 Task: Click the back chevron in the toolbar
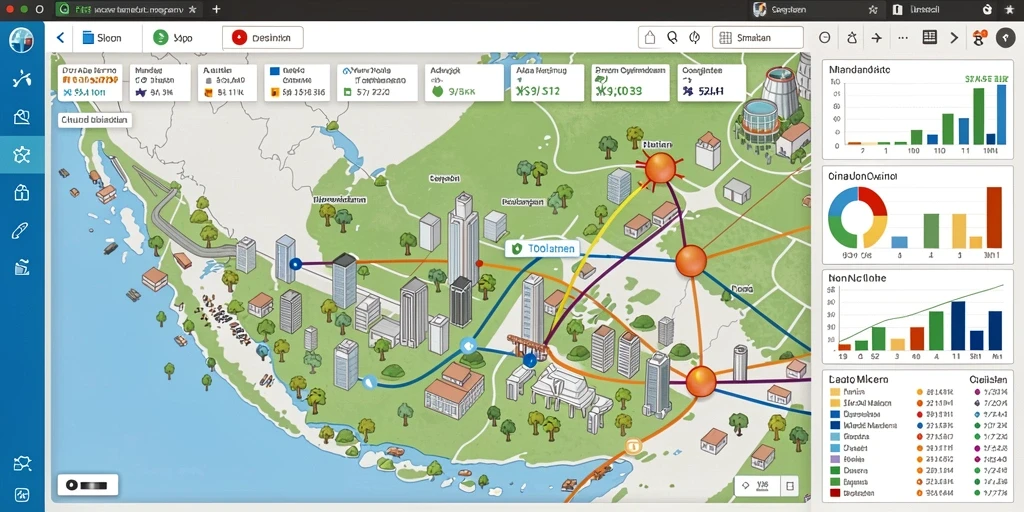point(60,38)
